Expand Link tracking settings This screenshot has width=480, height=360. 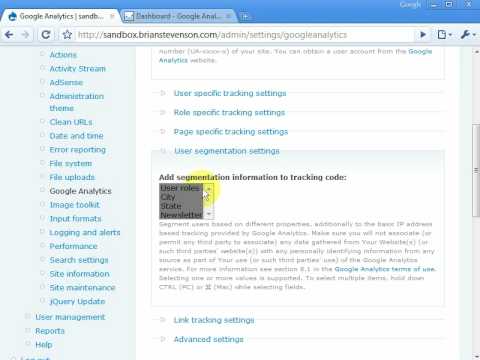coord(214,320)
